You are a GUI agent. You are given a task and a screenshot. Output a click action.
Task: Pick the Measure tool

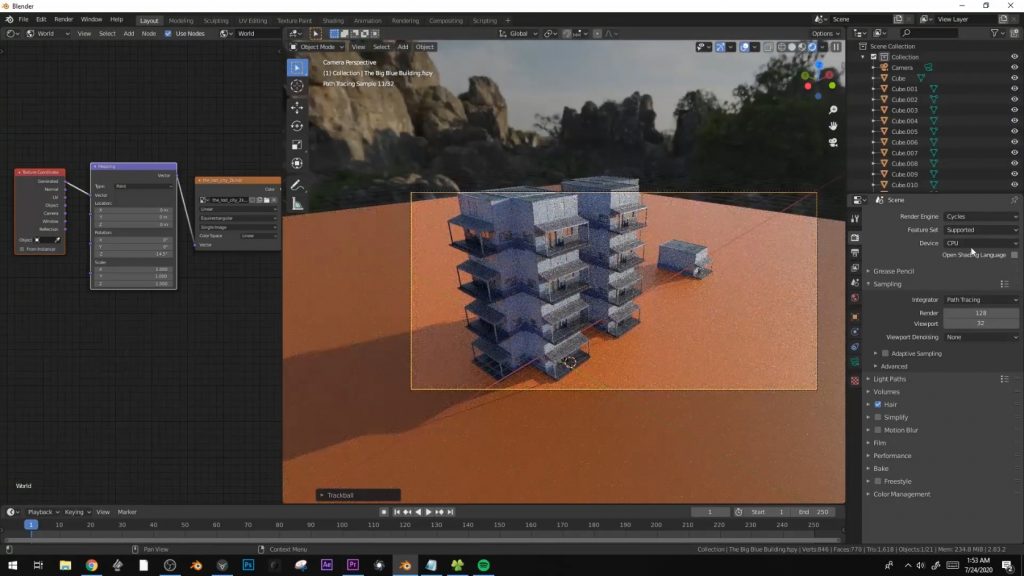coord(297,204)
